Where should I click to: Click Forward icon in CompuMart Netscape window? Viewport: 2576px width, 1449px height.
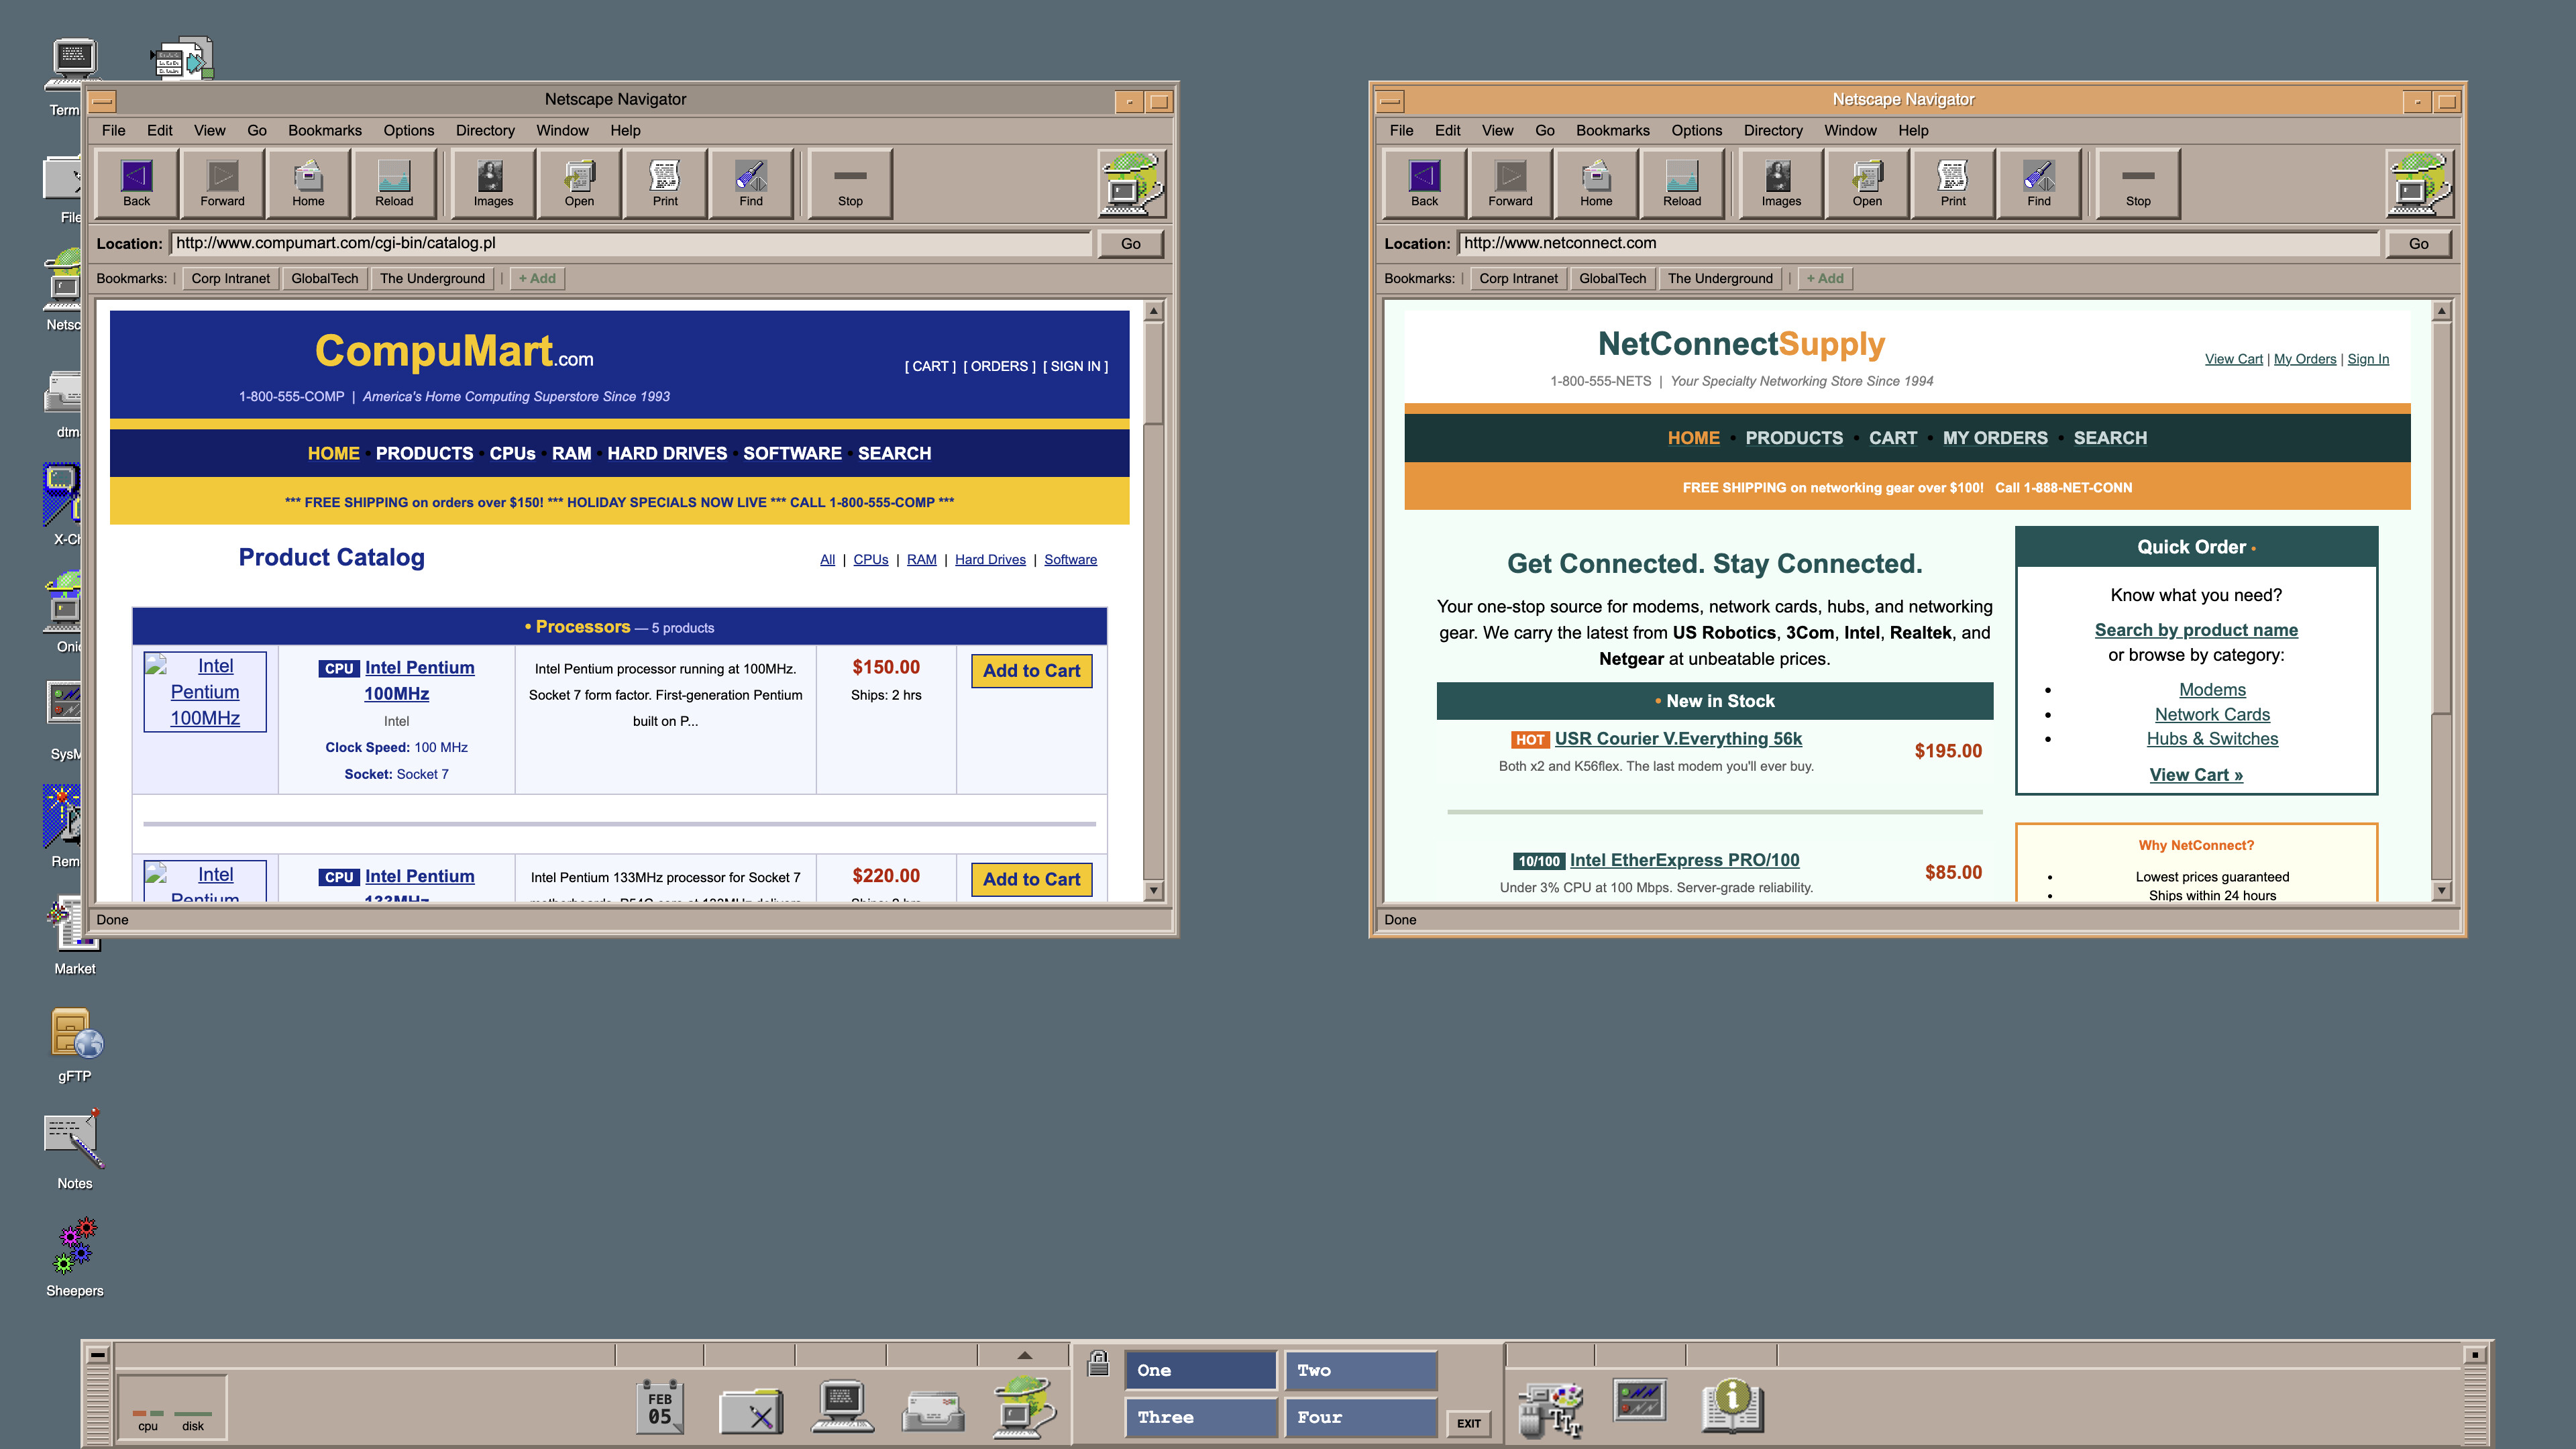[x=222, y=184]
